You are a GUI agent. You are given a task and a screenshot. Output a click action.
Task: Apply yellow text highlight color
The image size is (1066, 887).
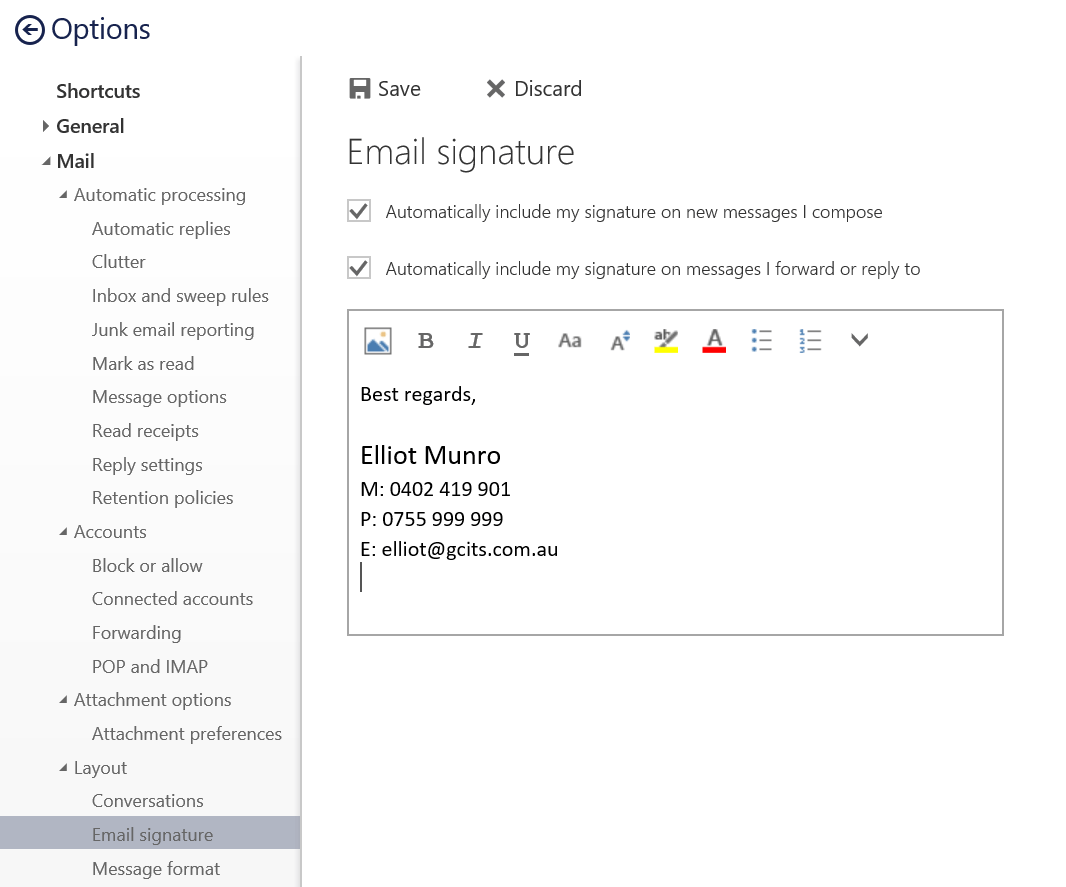666,341
